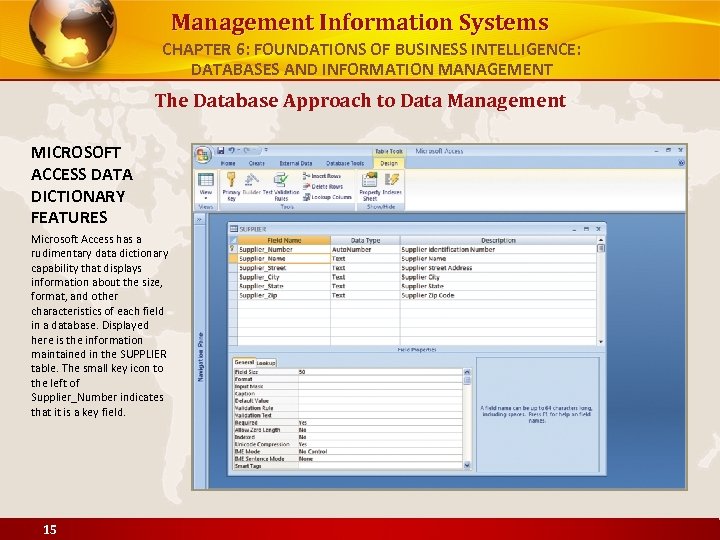Click the Text data type for Supplier_Name
The height and width of the screenshot is (540, 720).
click(x=365, y=259)
